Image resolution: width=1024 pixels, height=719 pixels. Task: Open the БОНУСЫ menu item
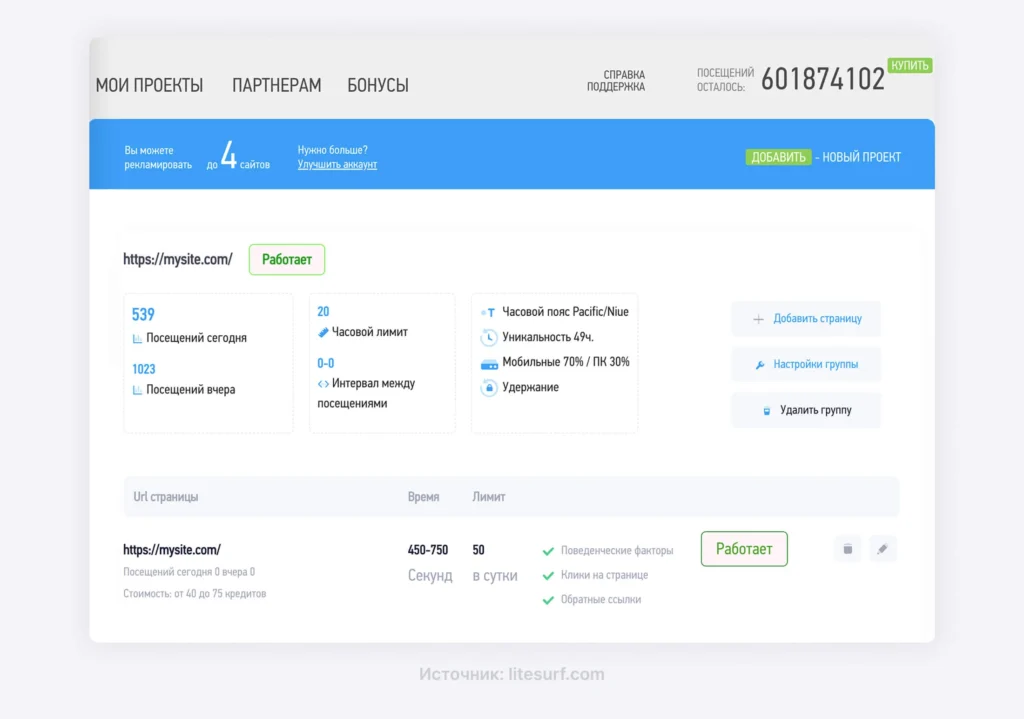(x=377, y=85)
